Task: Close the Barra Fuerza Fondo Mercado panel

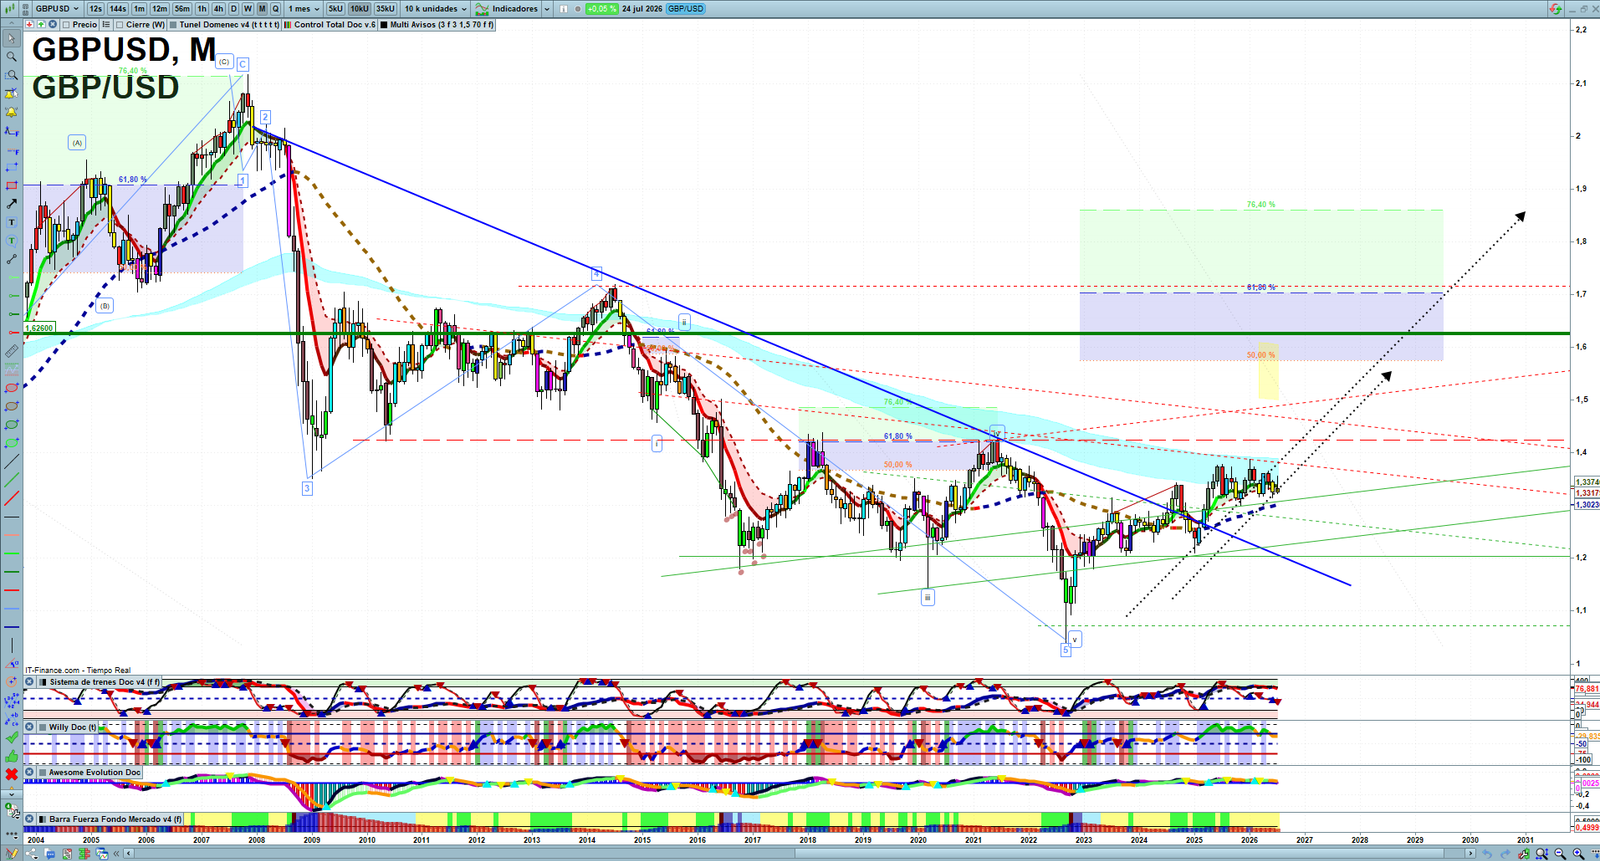Action: click(x=30, y=819)
